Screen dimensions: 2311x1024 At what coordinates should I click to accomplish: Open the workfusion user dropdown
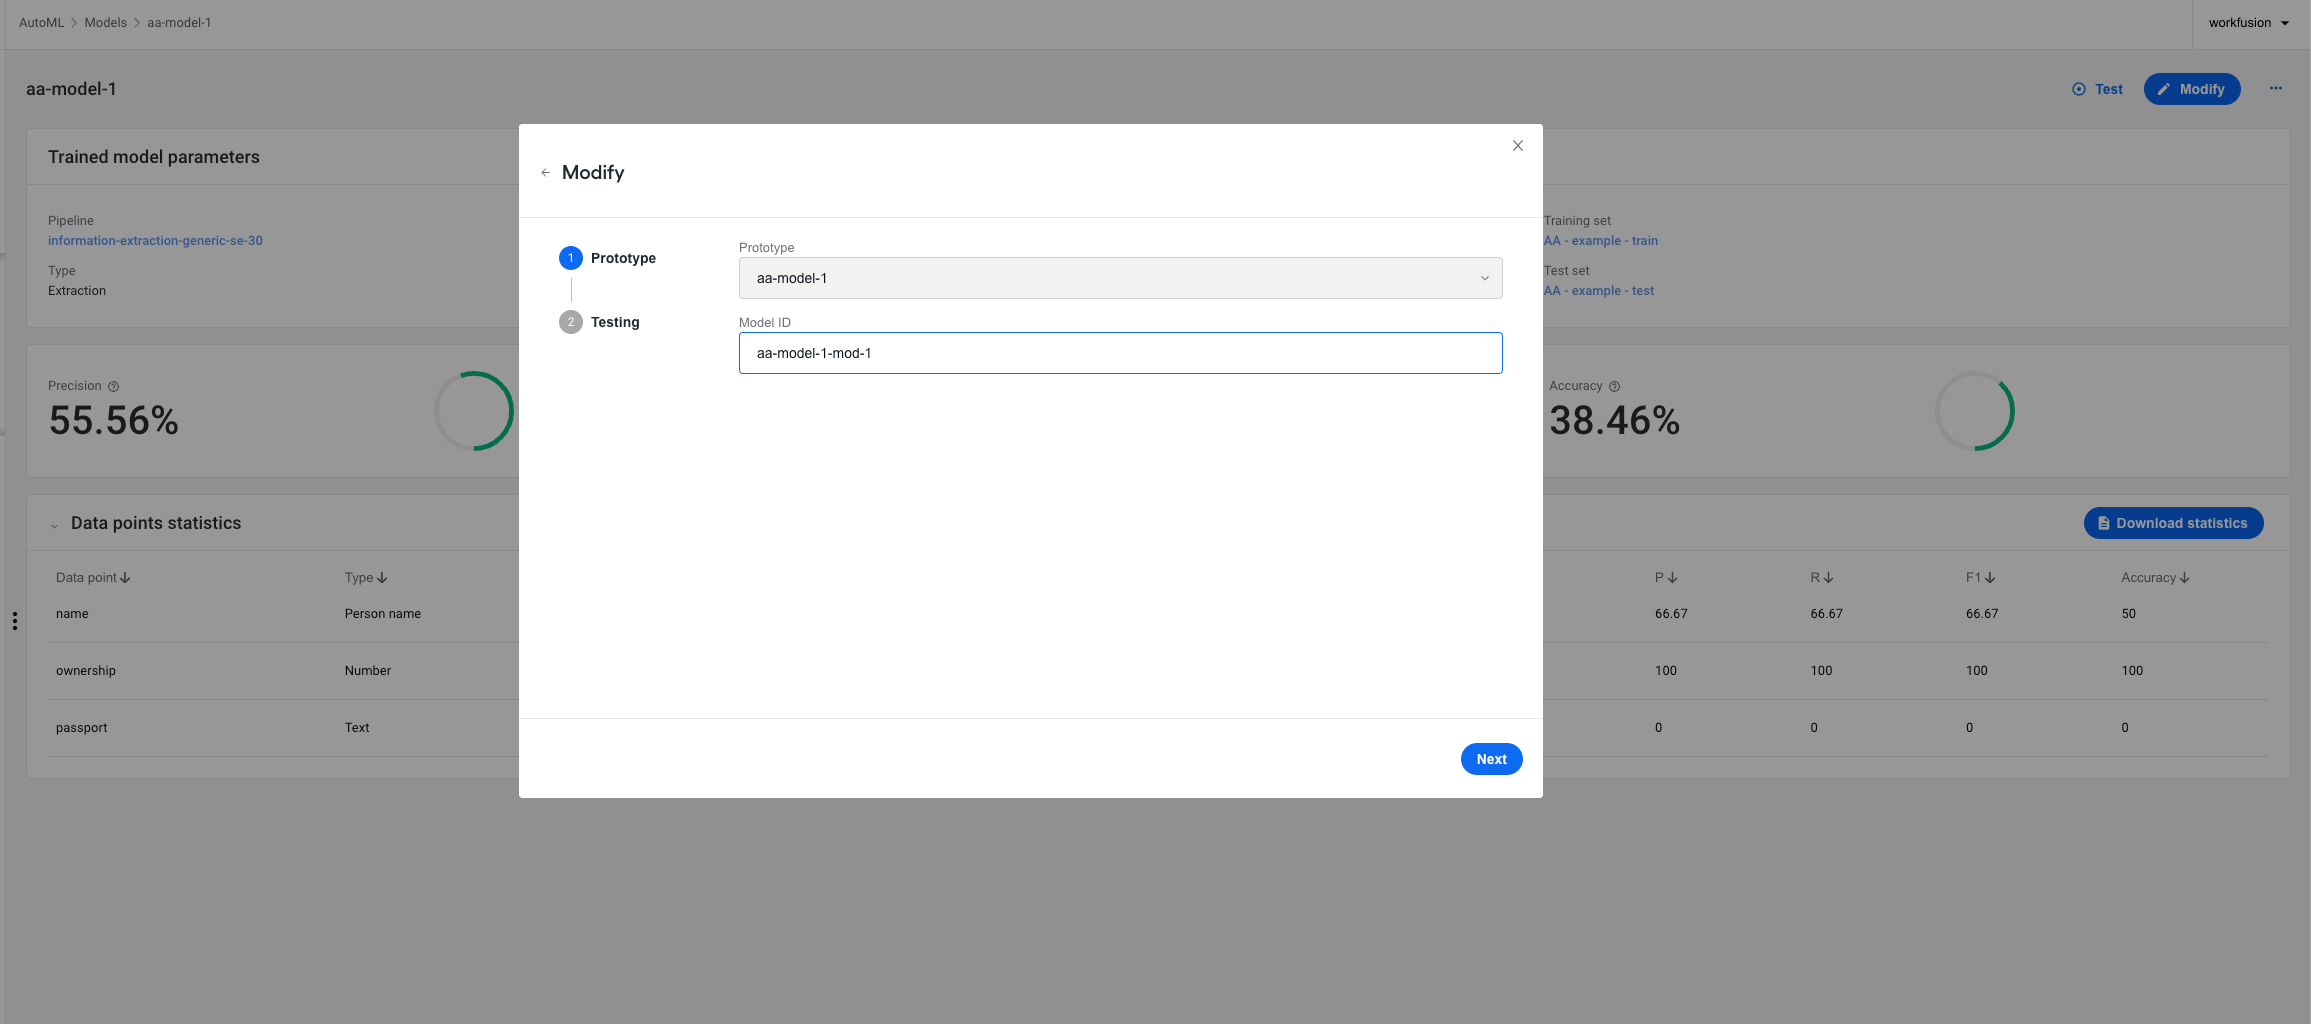pos(2249,23)
